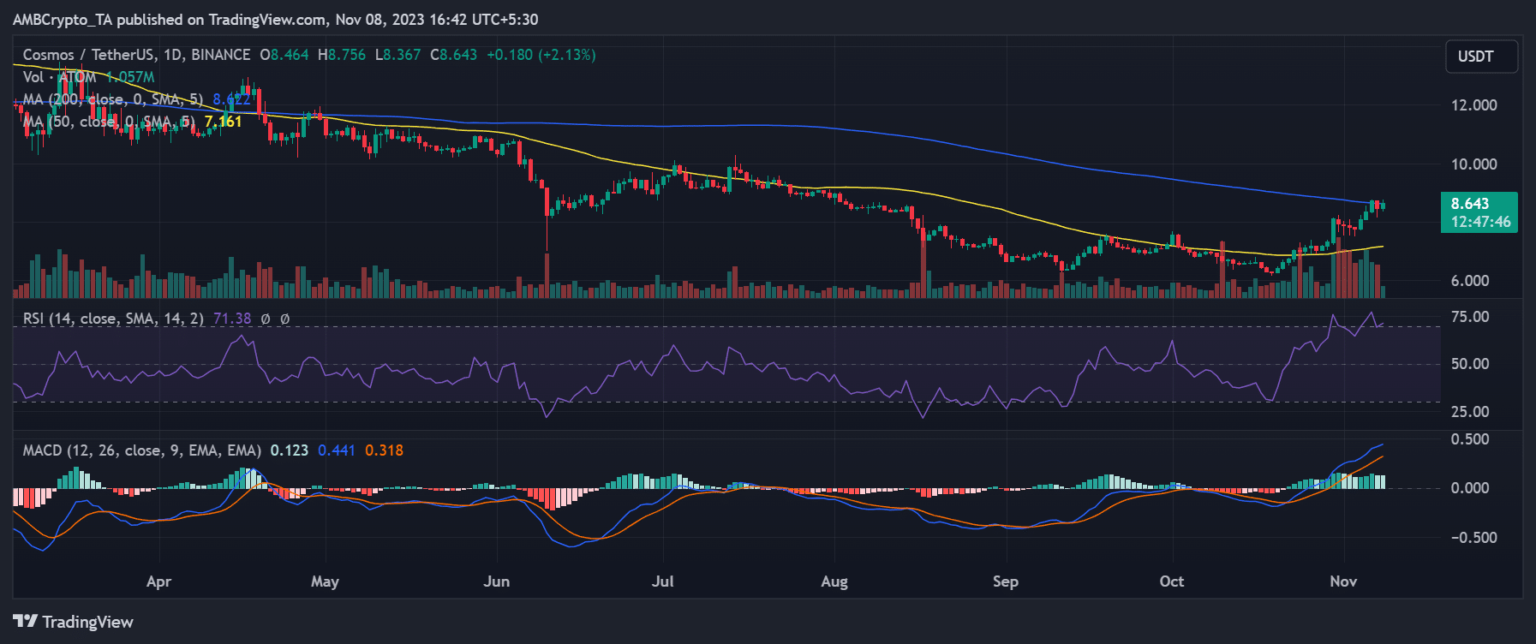Click the second null symbol beside RSI value

pos(285,319)
